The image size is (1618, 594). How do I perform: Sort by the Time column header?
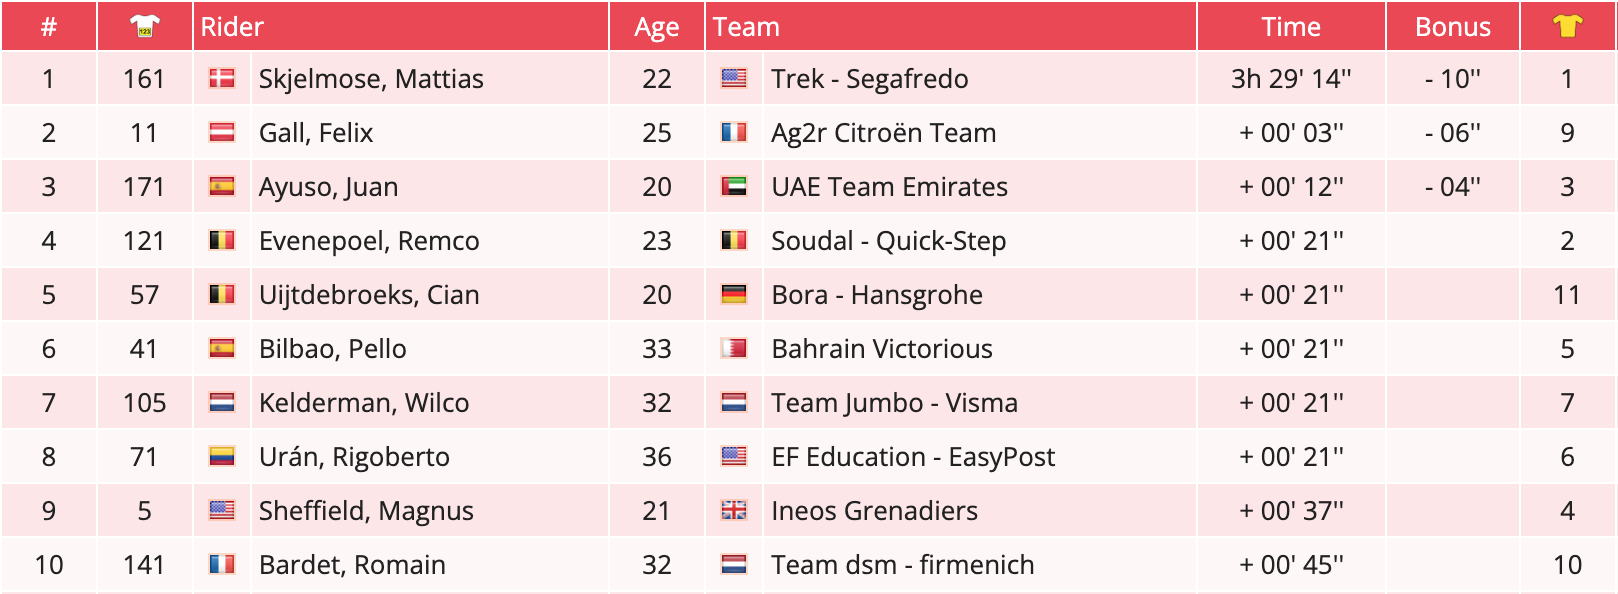(x=1290, y=27)
